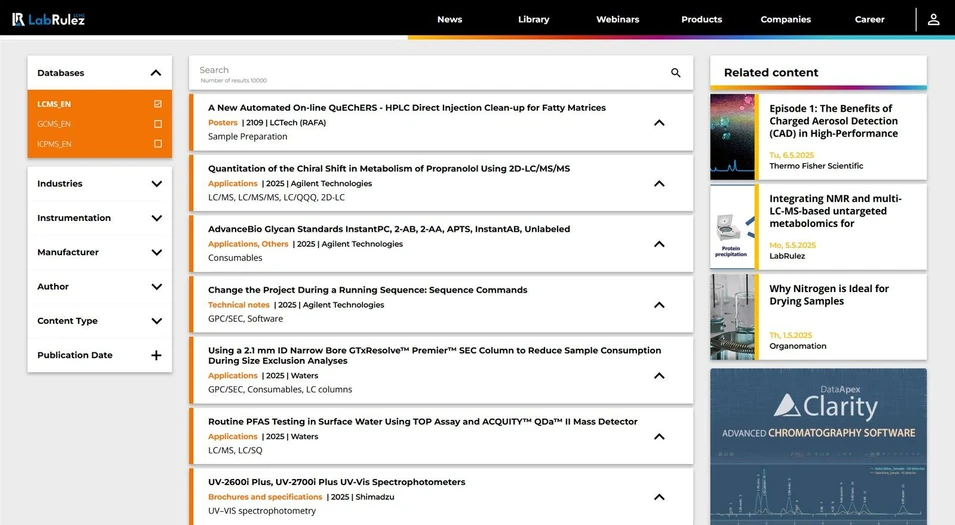Screen dimensions: 955x525
Task: Open the Companies menu
Action: [x=786, y=19]
